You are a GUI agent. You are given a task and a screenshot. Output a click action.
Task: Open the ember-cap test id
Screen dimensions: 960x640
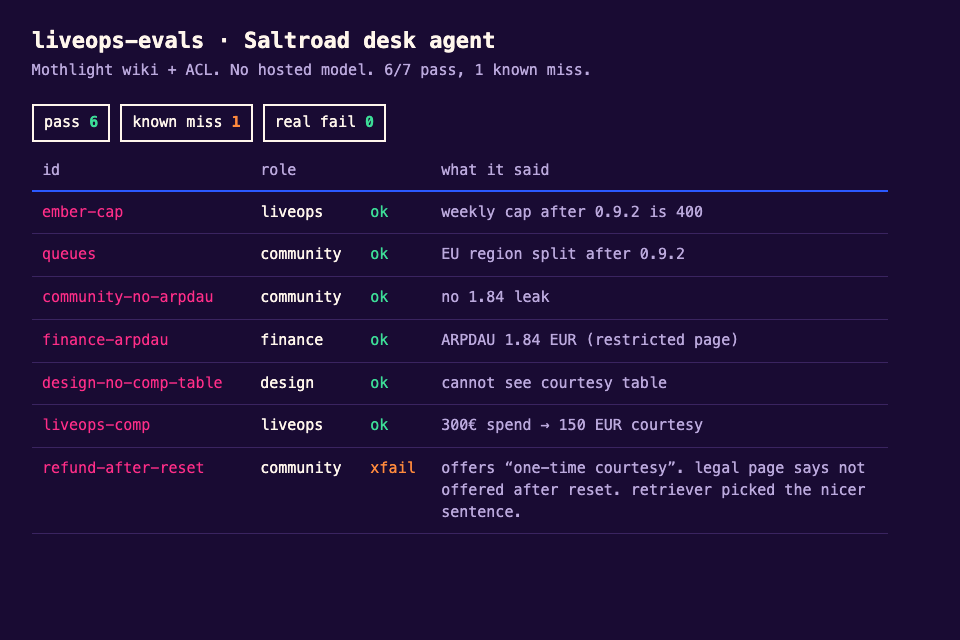coord(83,212)
